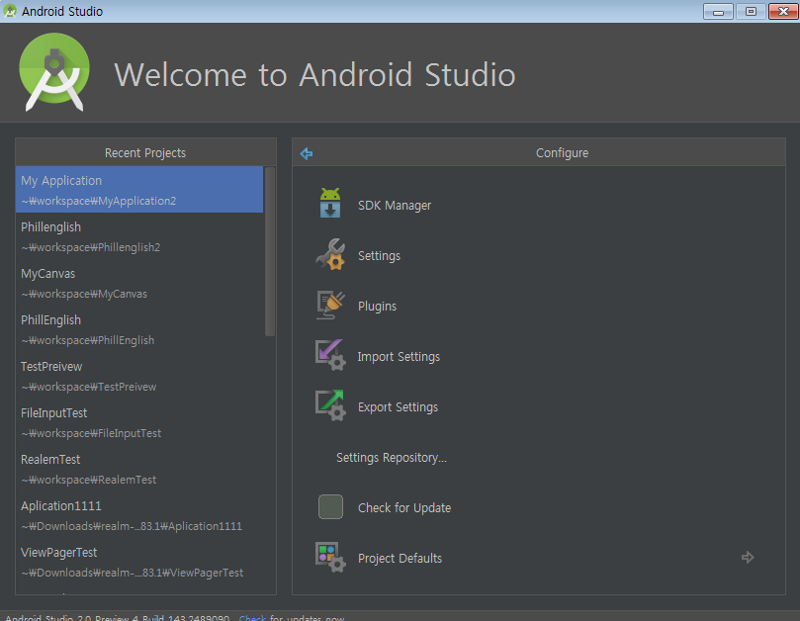Click the Android Studio logo in the header
Screen dimensions: 800x621
click(x=55, y=72)
